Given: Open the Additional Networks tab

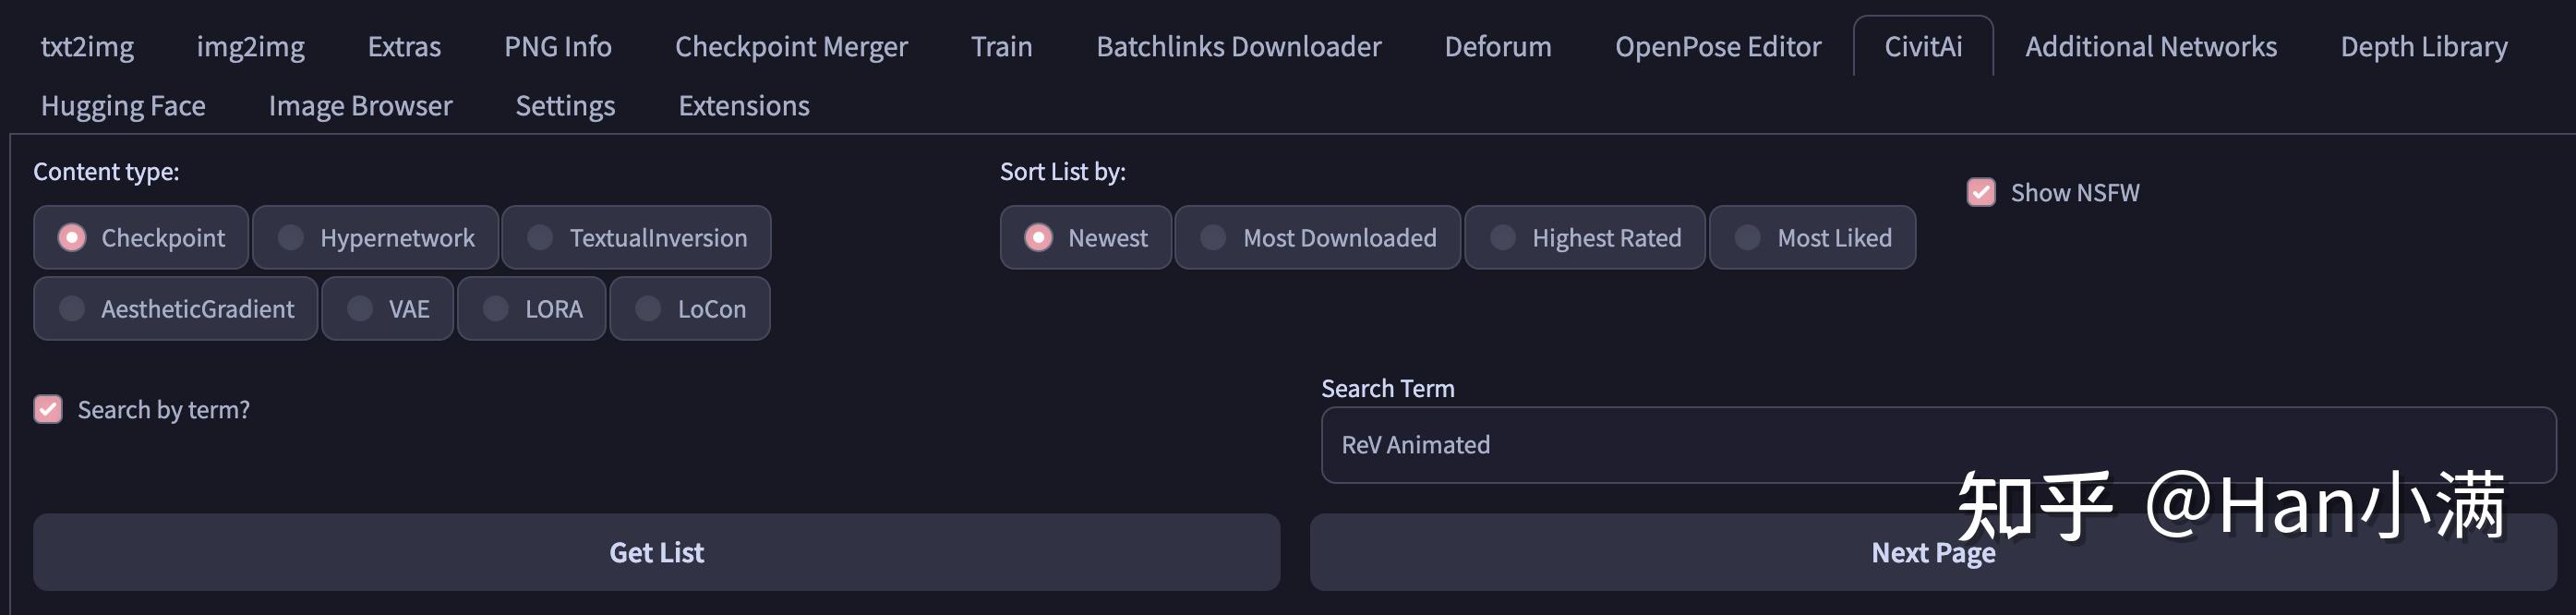Looking at the screenshot, I should [2151, 46].
